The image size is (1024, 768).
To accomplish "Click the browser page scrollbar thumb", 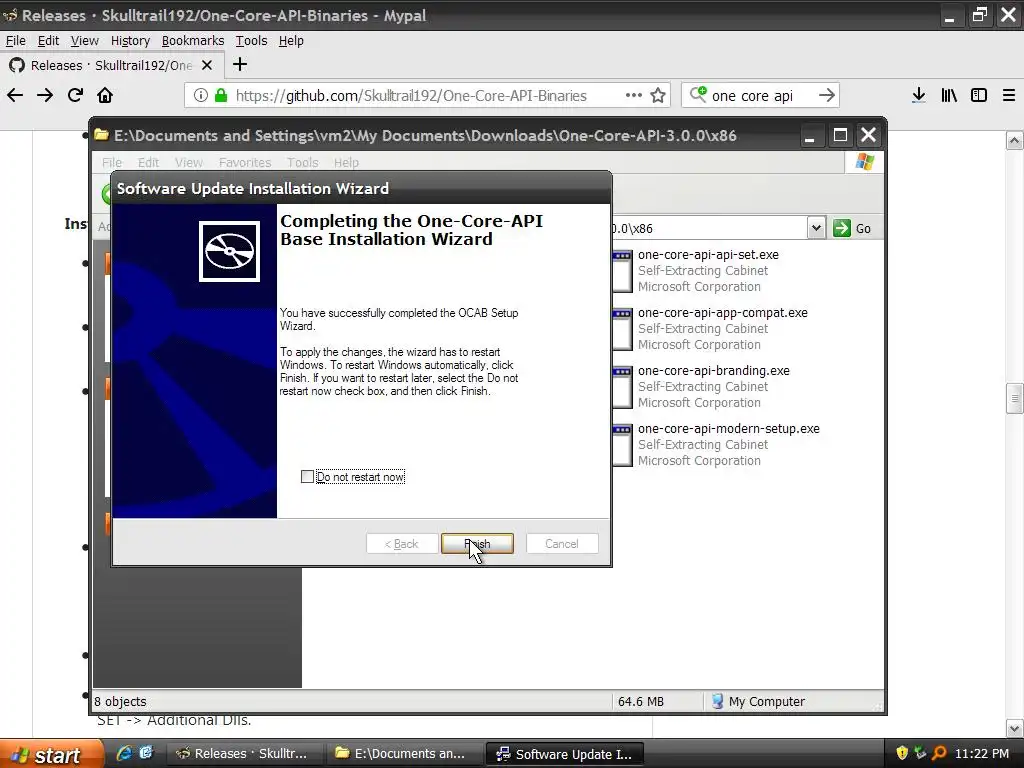I will point(1014,398).
